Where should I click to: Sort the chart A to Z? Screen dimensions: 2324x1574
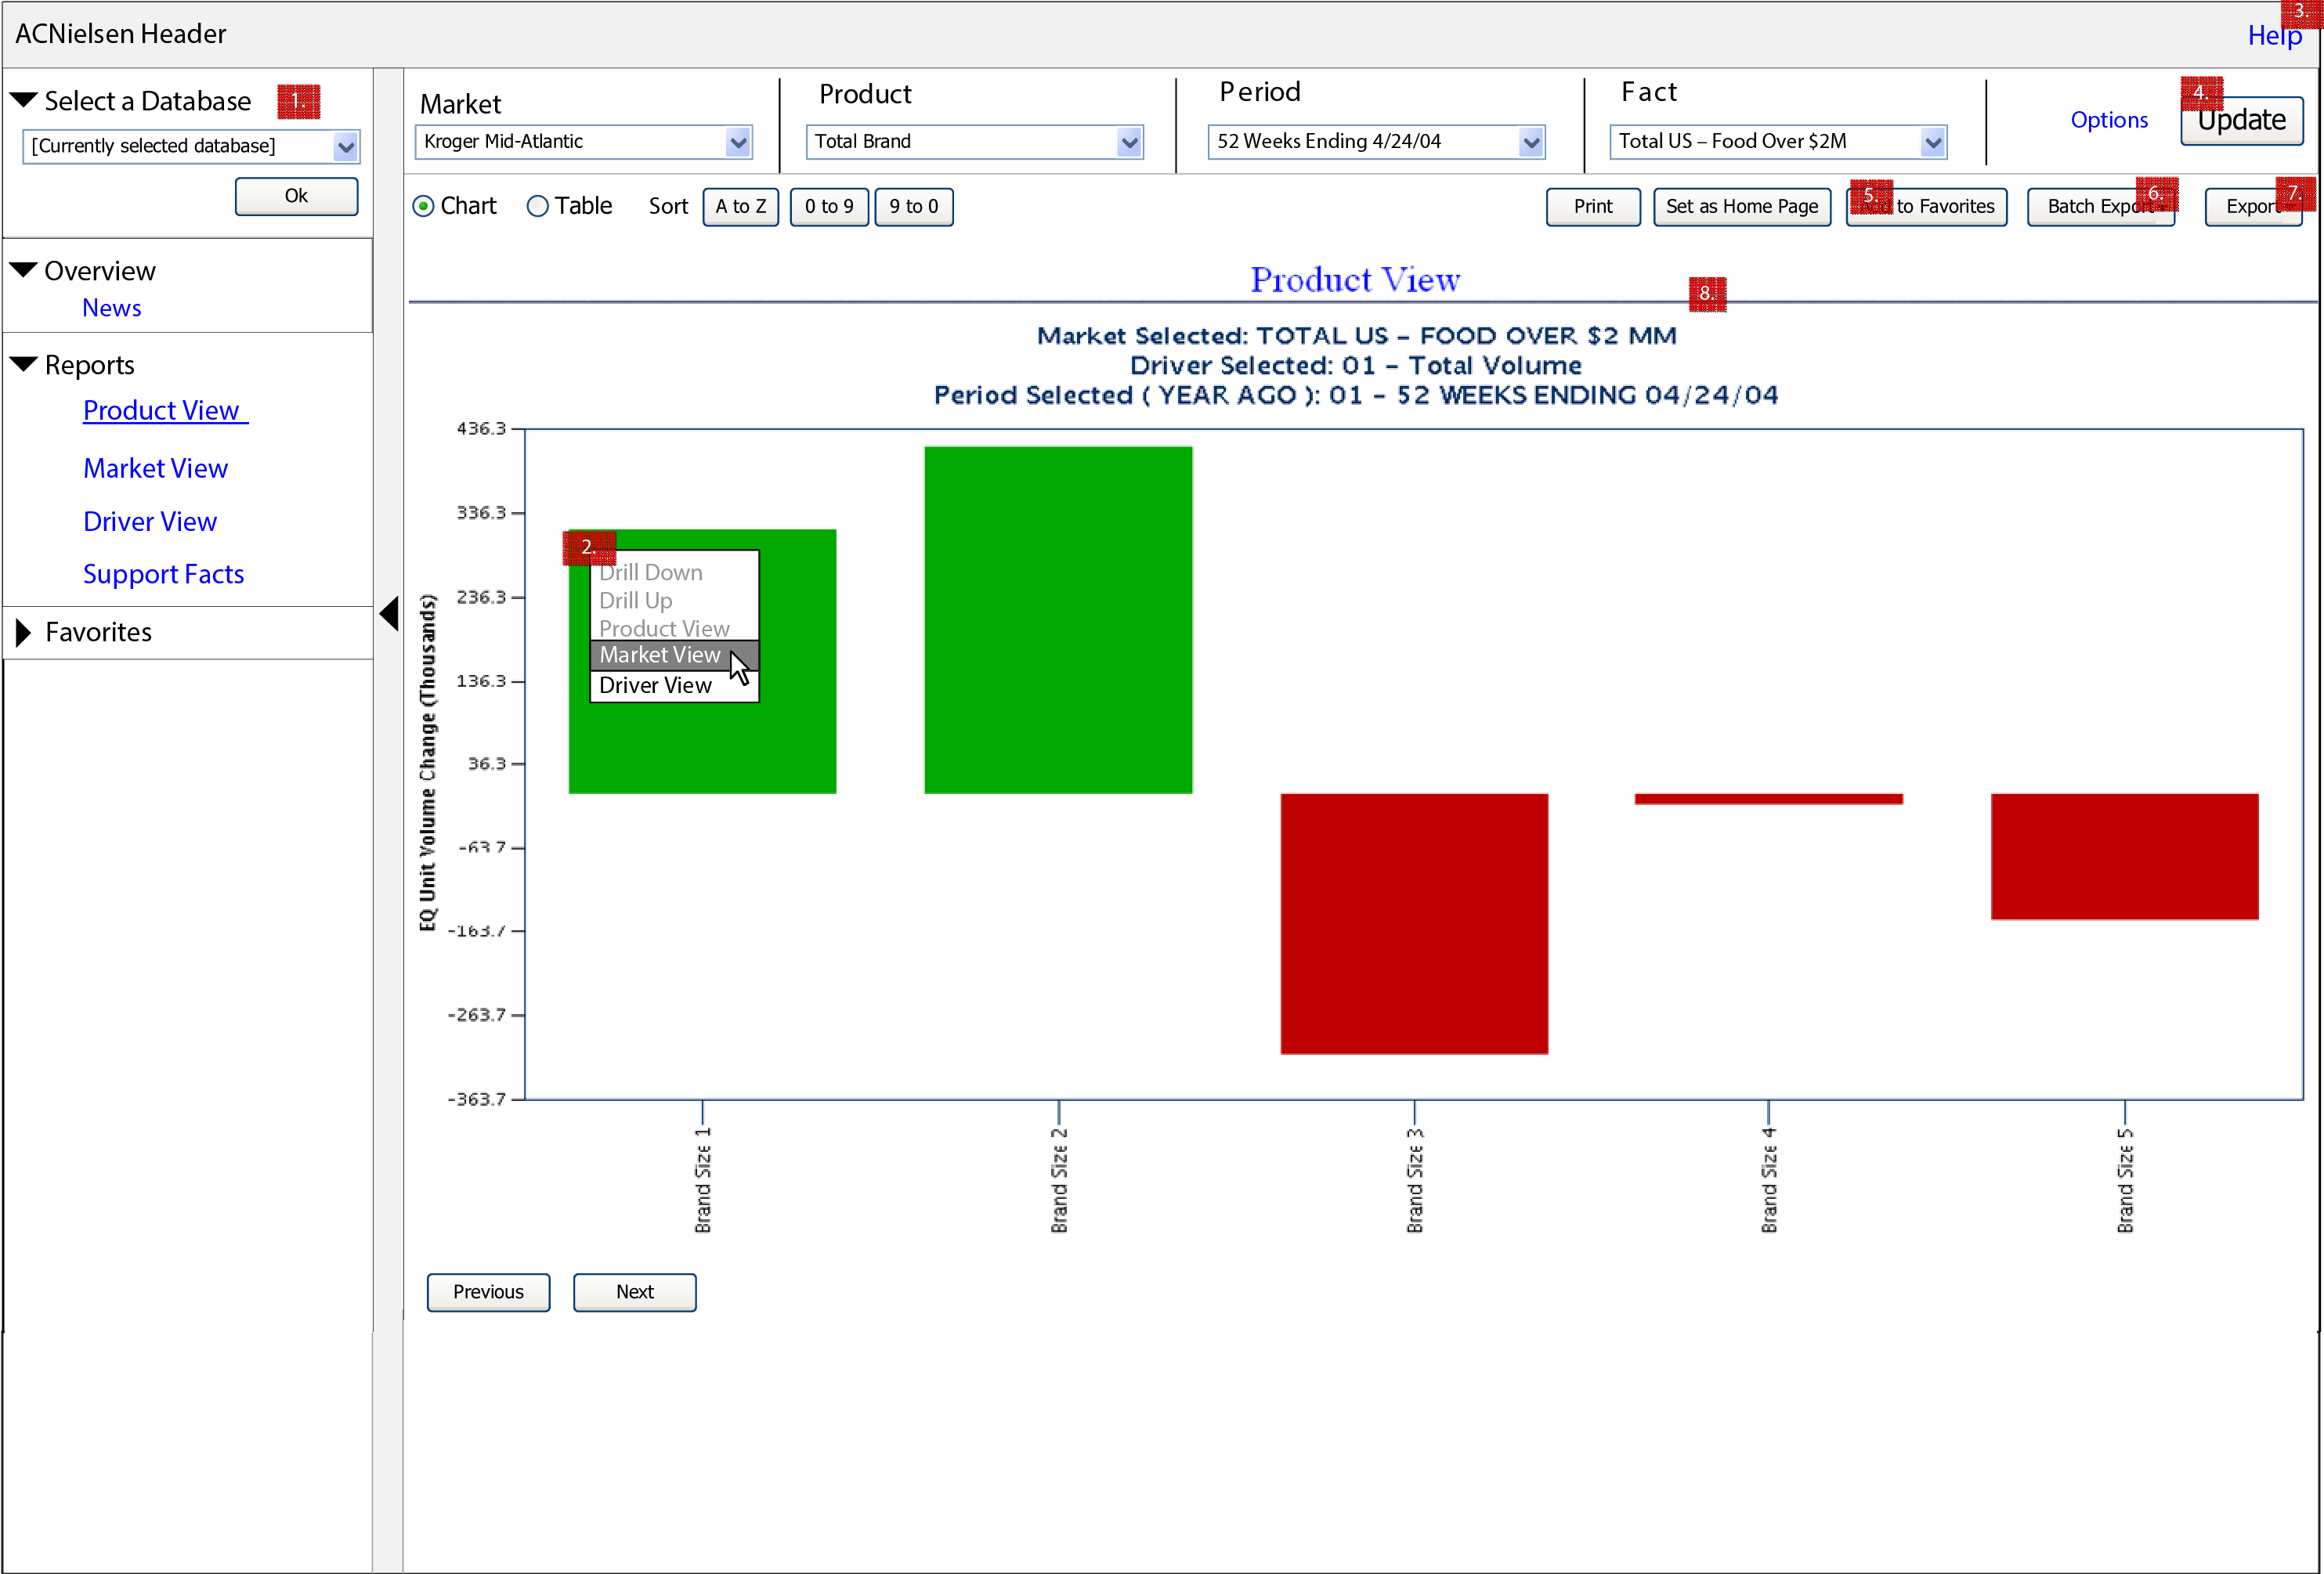pos(741,207)
